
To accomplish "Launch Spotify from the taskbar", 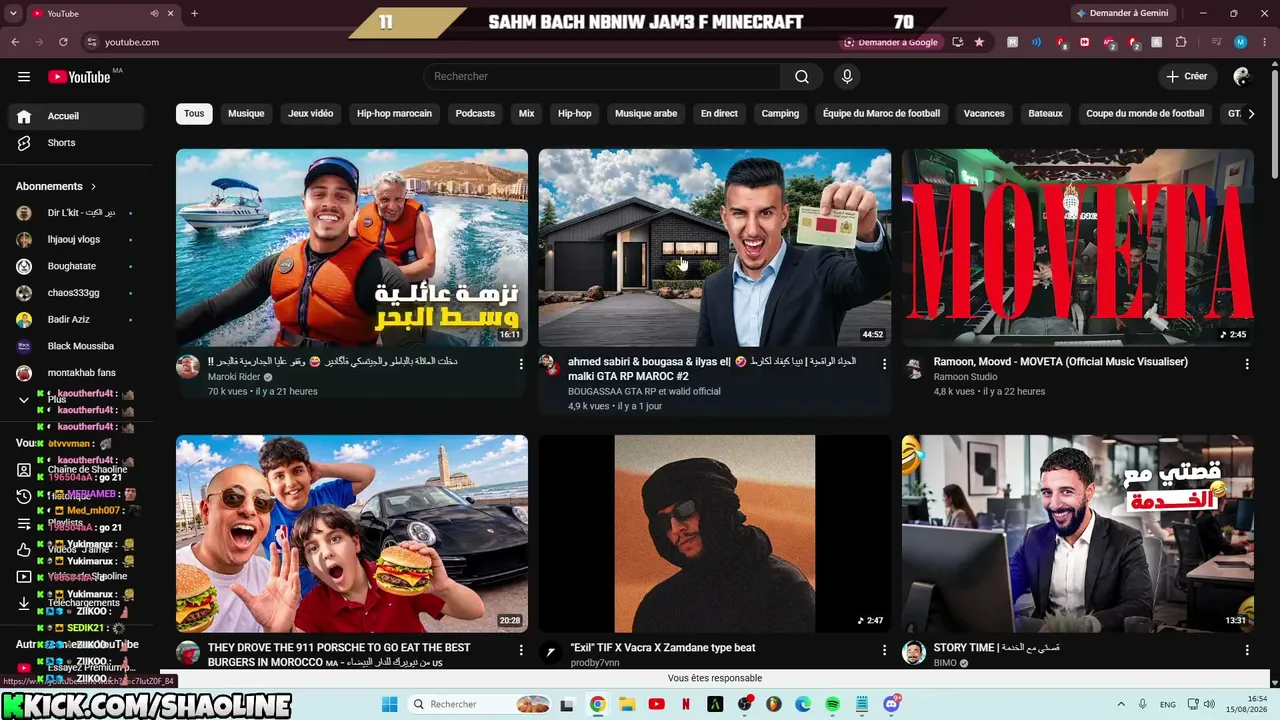I will point(833,704).
